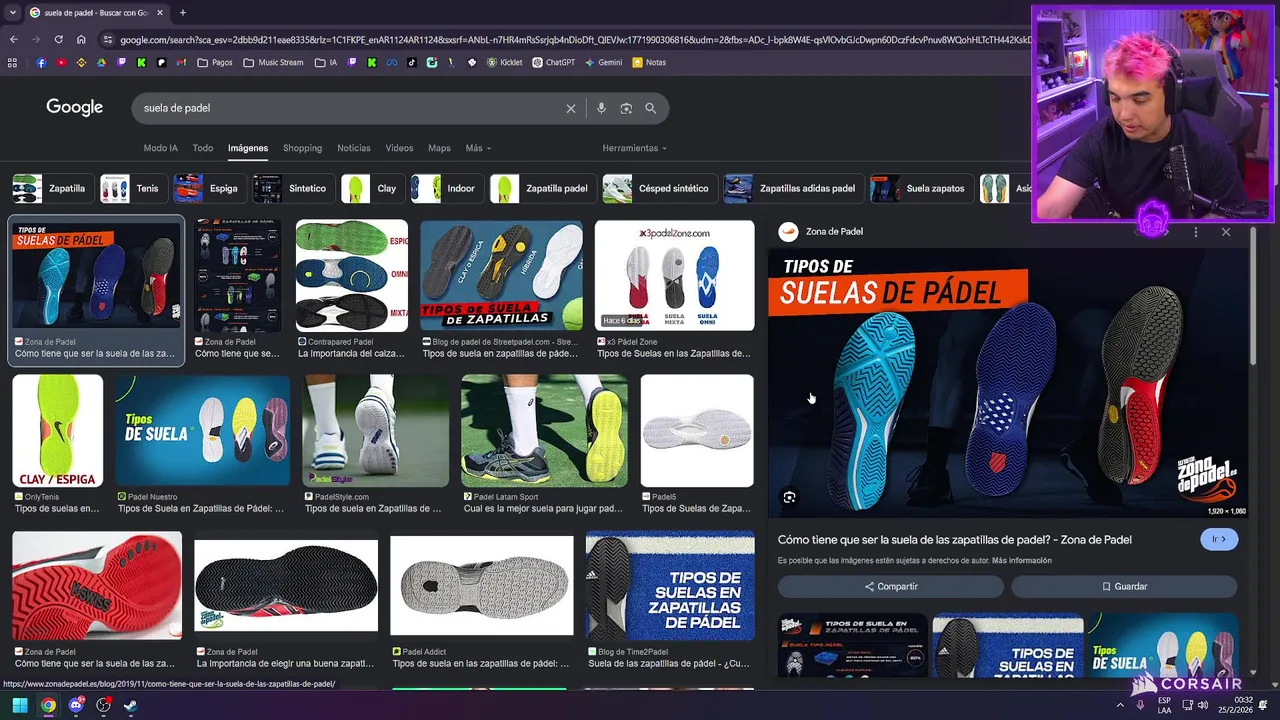This screenshot has height=720, width=1280.
Task: Switch to the Modo IA tab
Action: pos(160,148)
